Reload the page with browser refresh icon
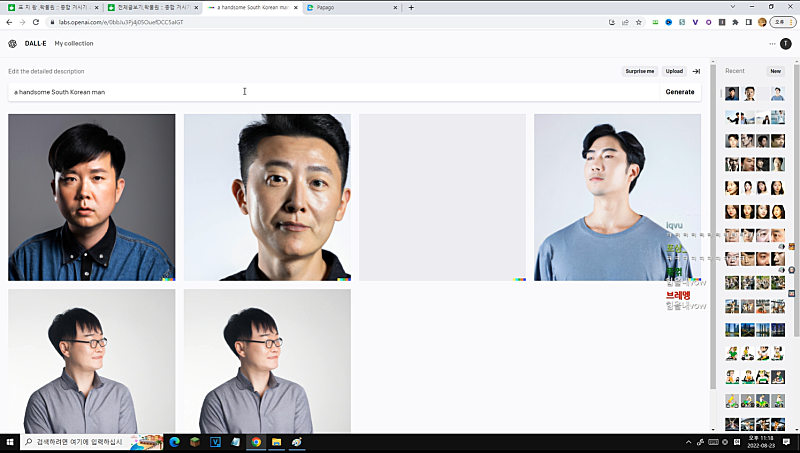Screen dimensions: 800x453 (x=36, y=21)
